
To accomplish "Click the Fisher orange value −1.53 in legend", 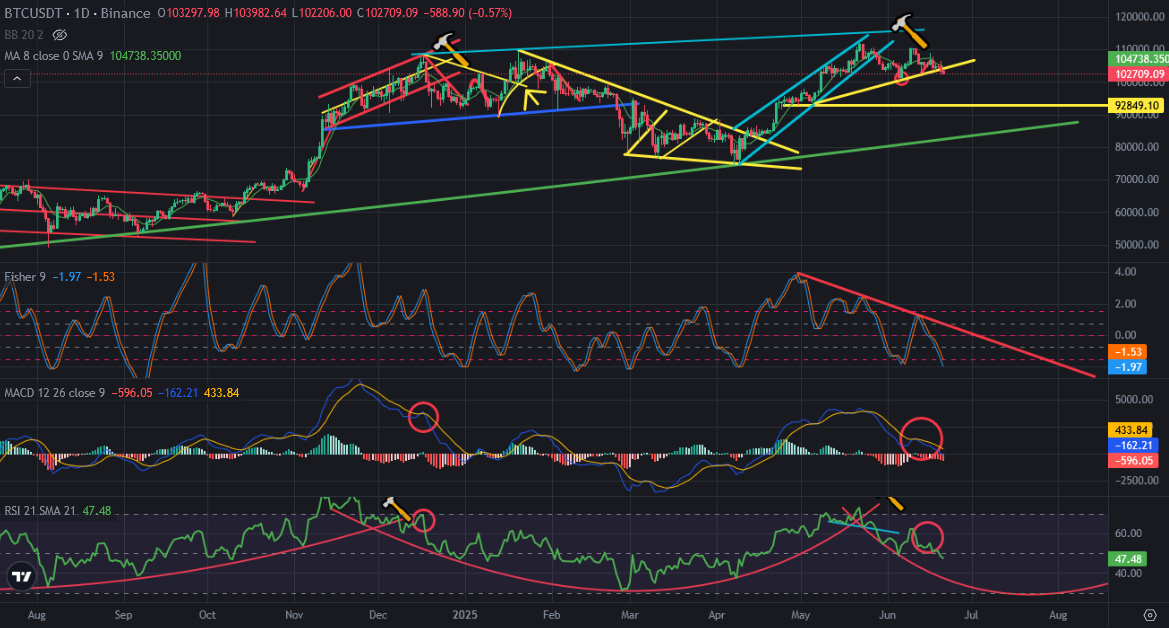I will pos(101,277).
